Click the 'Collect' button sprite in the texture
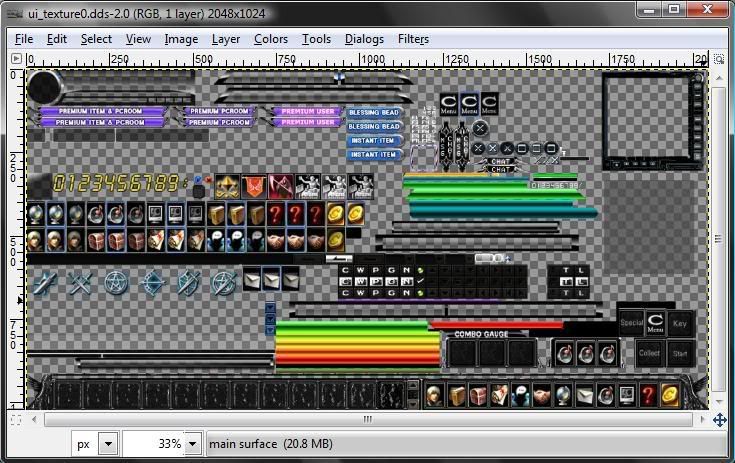735x463 pixels. [x=649, y=353]
